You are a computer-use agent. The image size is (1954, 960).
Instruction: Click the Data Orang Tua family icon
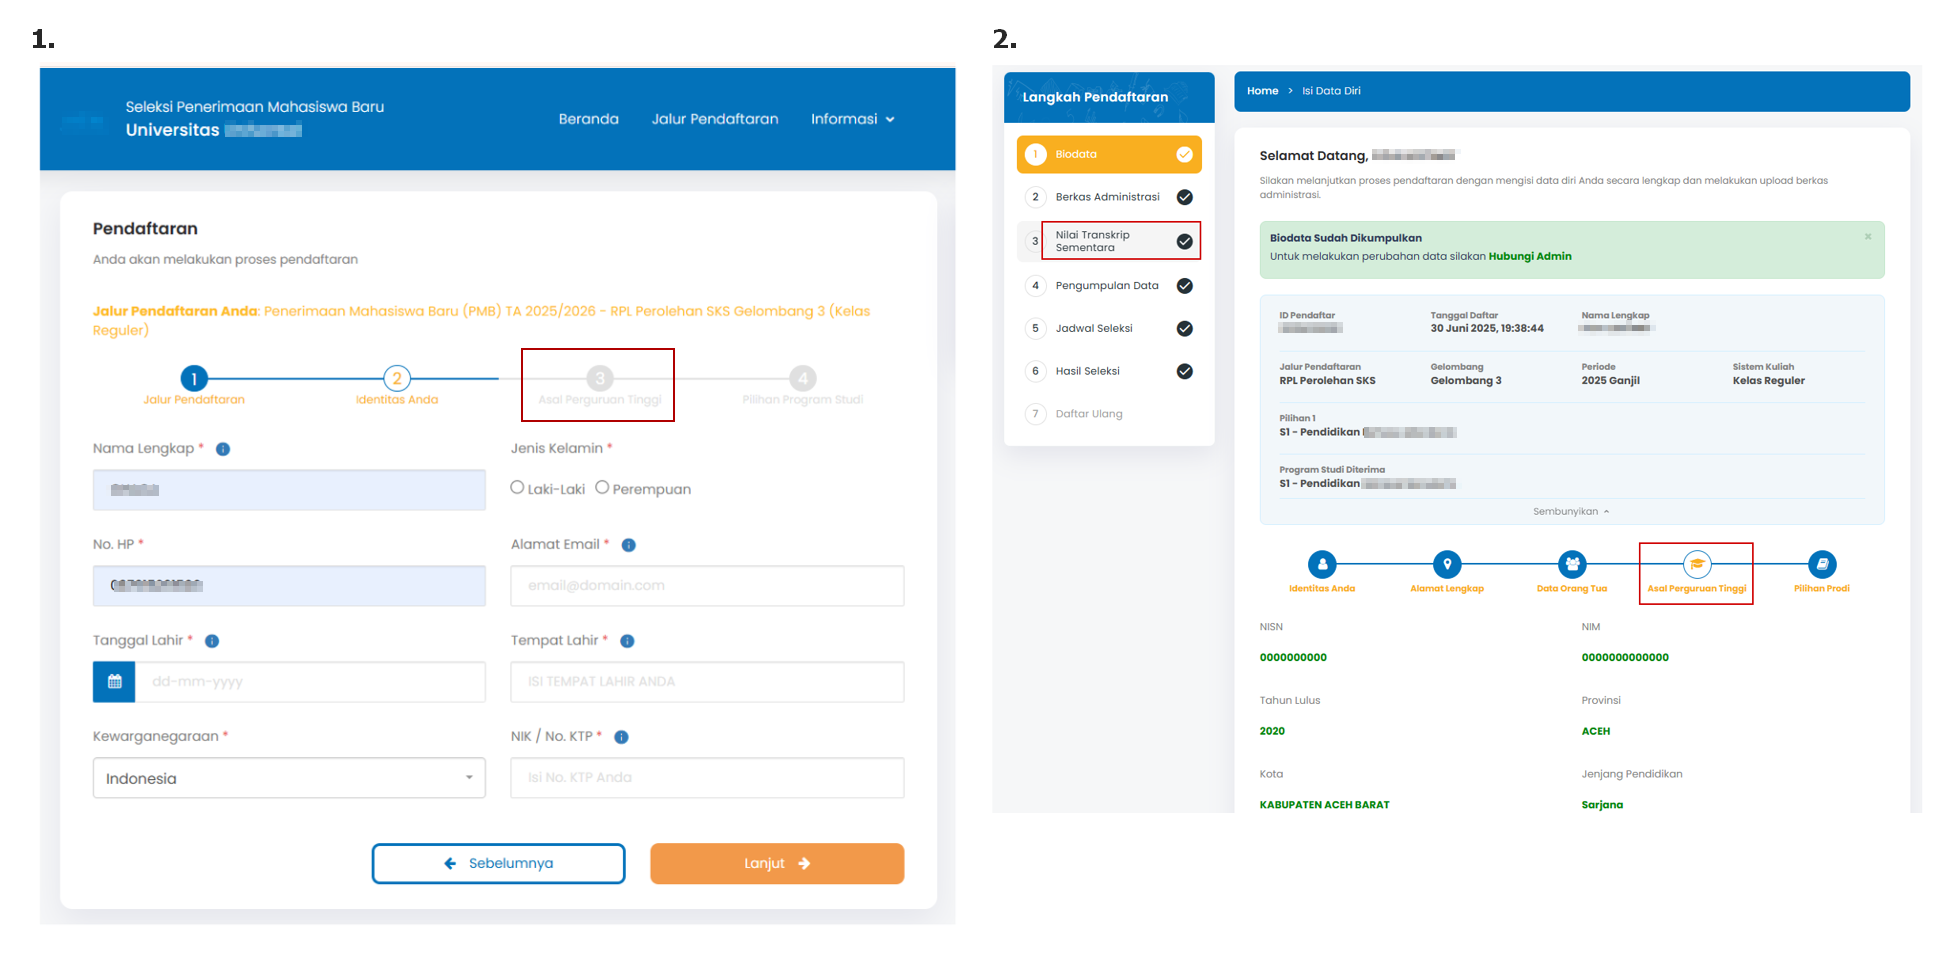tap(1571, 565)
